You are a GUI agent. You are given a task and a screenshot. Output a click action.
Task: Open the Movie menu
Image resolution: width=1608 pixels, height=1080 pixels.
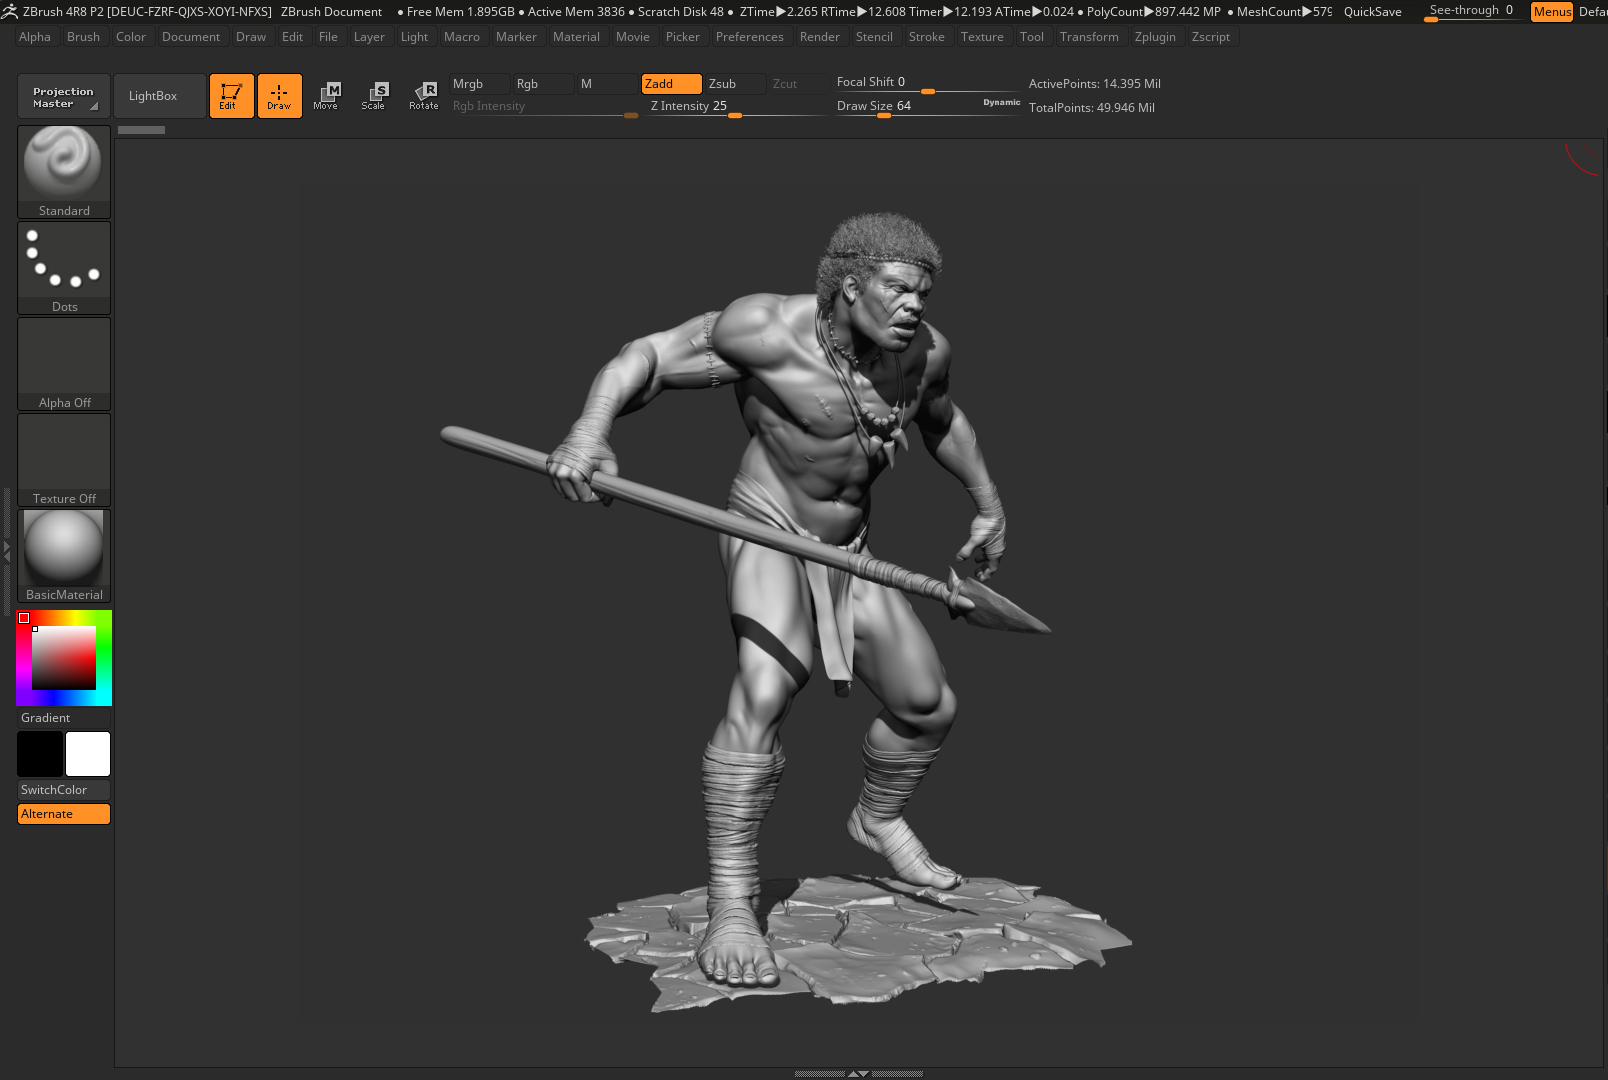633,37
